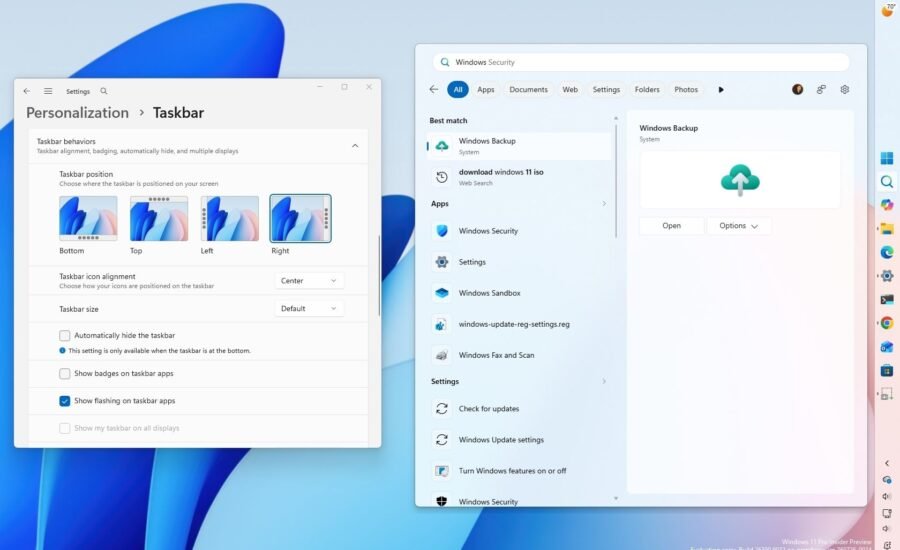900x550 pixels.
Task: Show more search filter tabs arrow
Action: pos(721,90)
